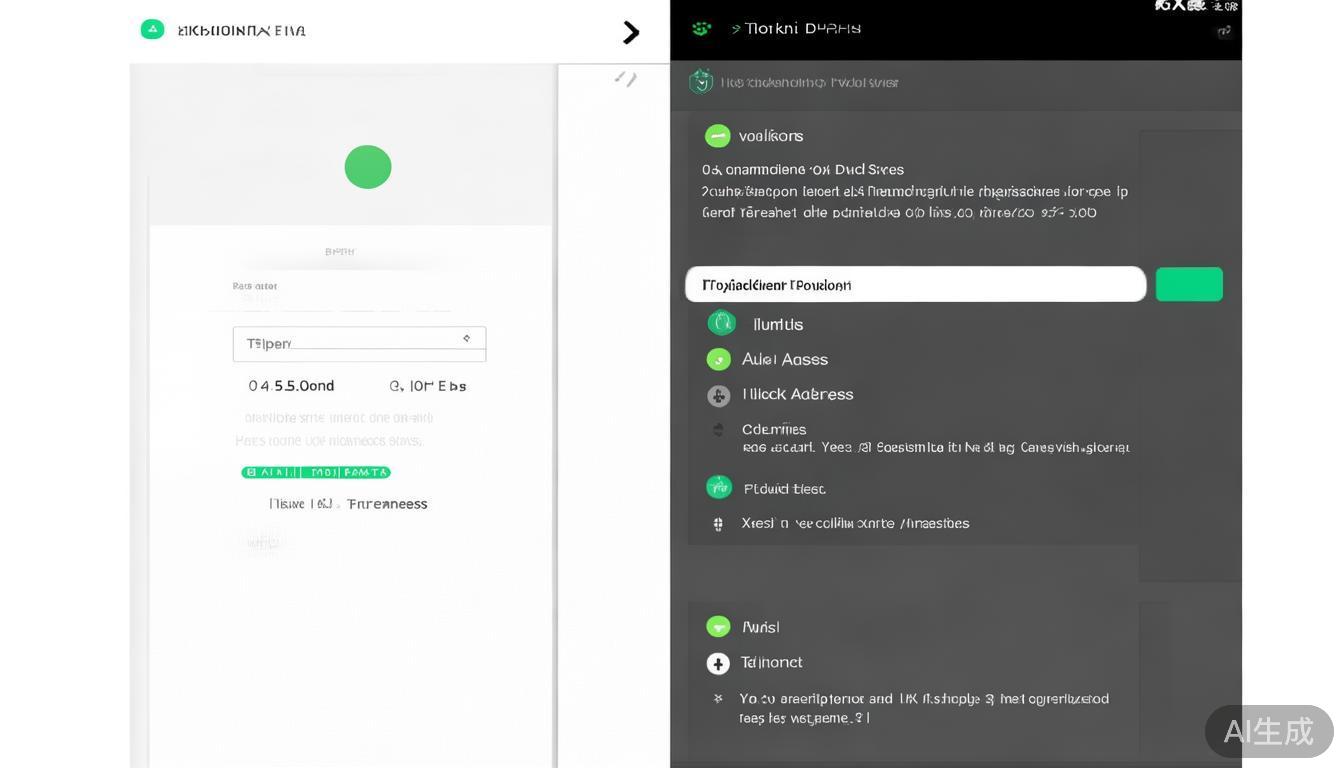Click the white Troxiadıcient search input field
Screen dimensions: 1344x768
pos(915,285)
